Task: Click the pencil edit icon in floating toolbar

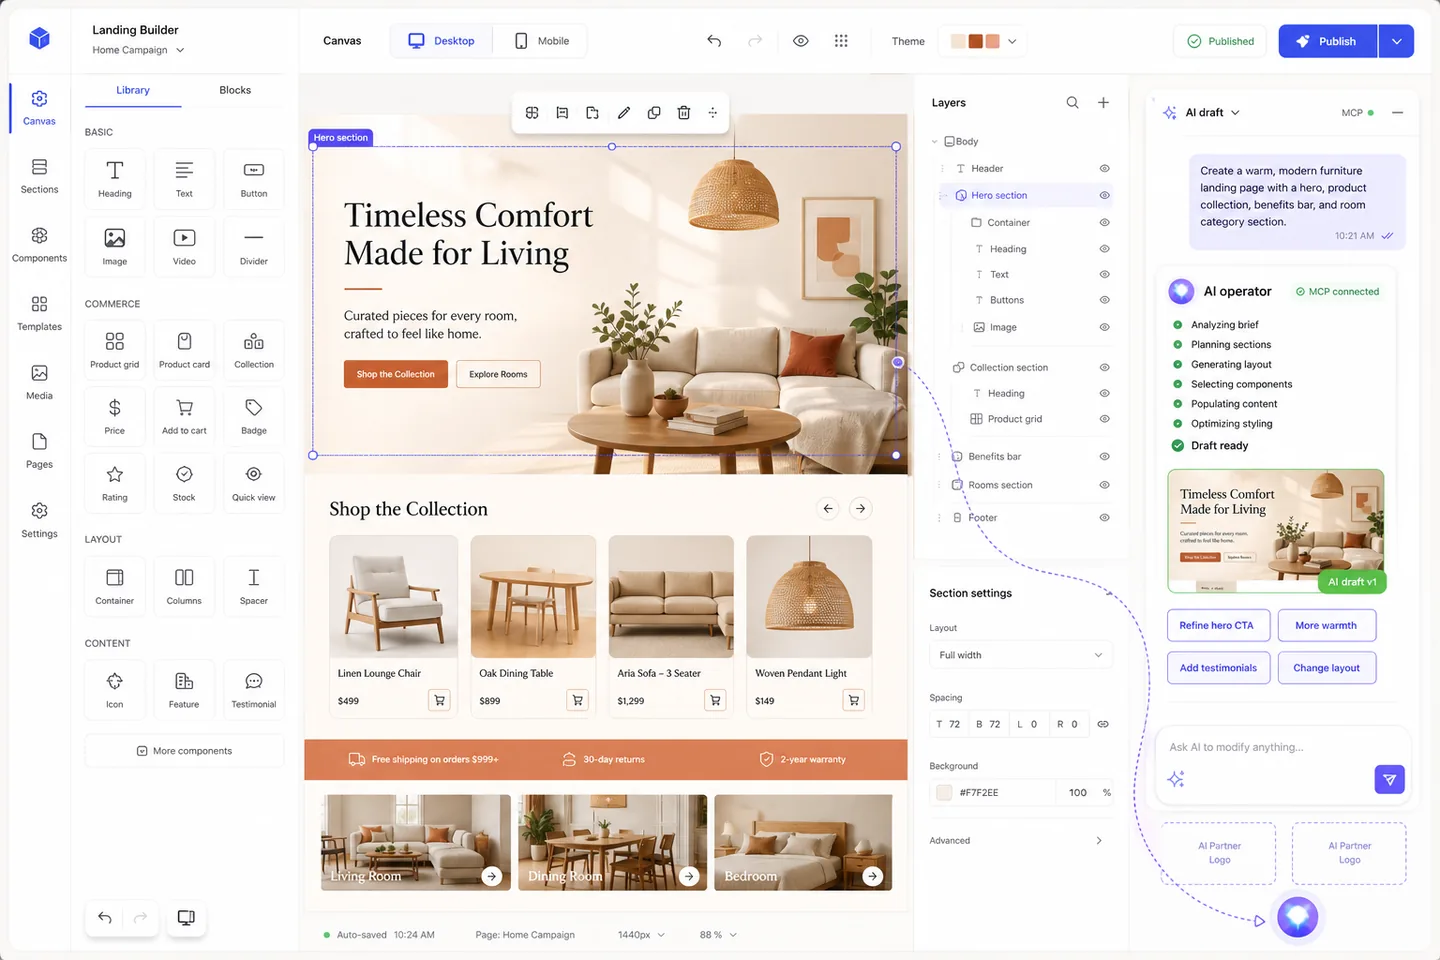Action: pyautogui.click(x=624, y=113)
